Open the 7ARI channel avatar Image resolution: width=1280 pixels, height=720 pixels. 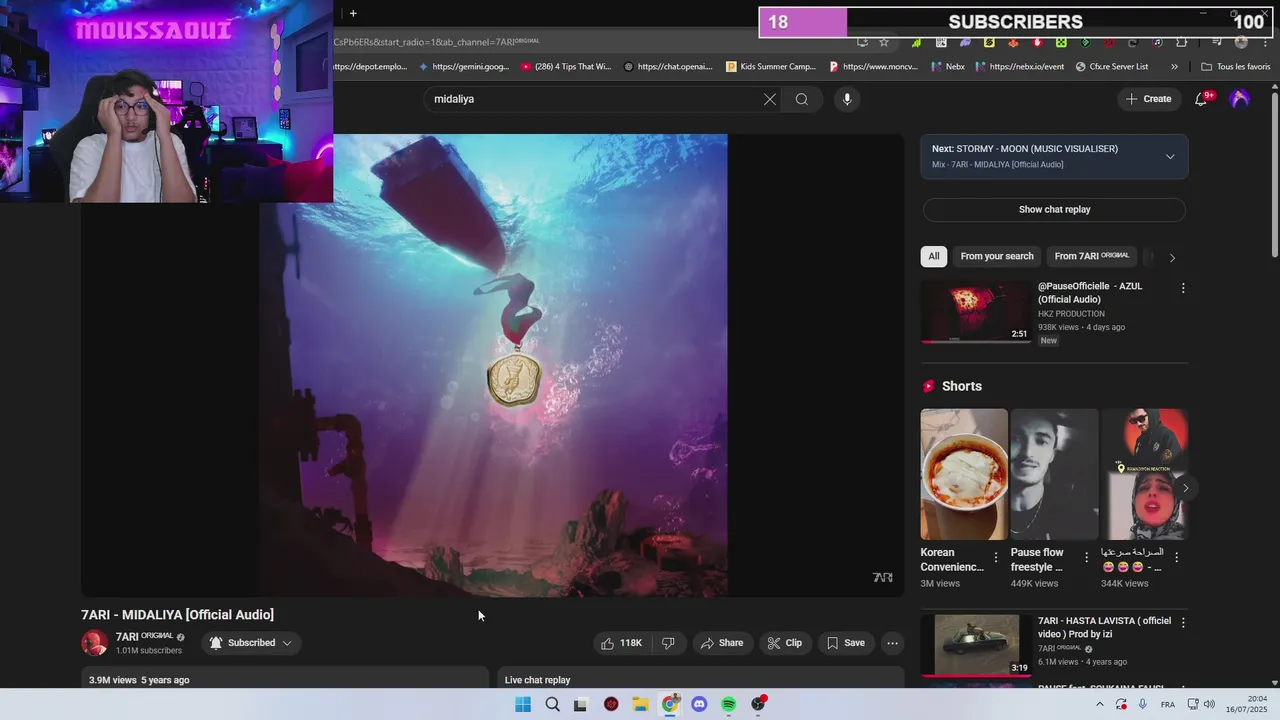(94, 643)
